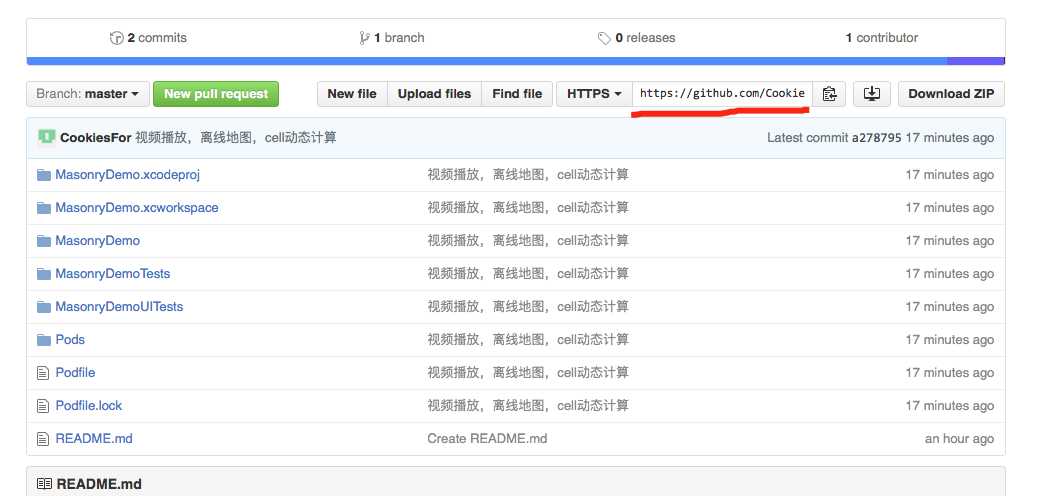
Task: Open the Pods folder
Action: (x=70, y=339)
